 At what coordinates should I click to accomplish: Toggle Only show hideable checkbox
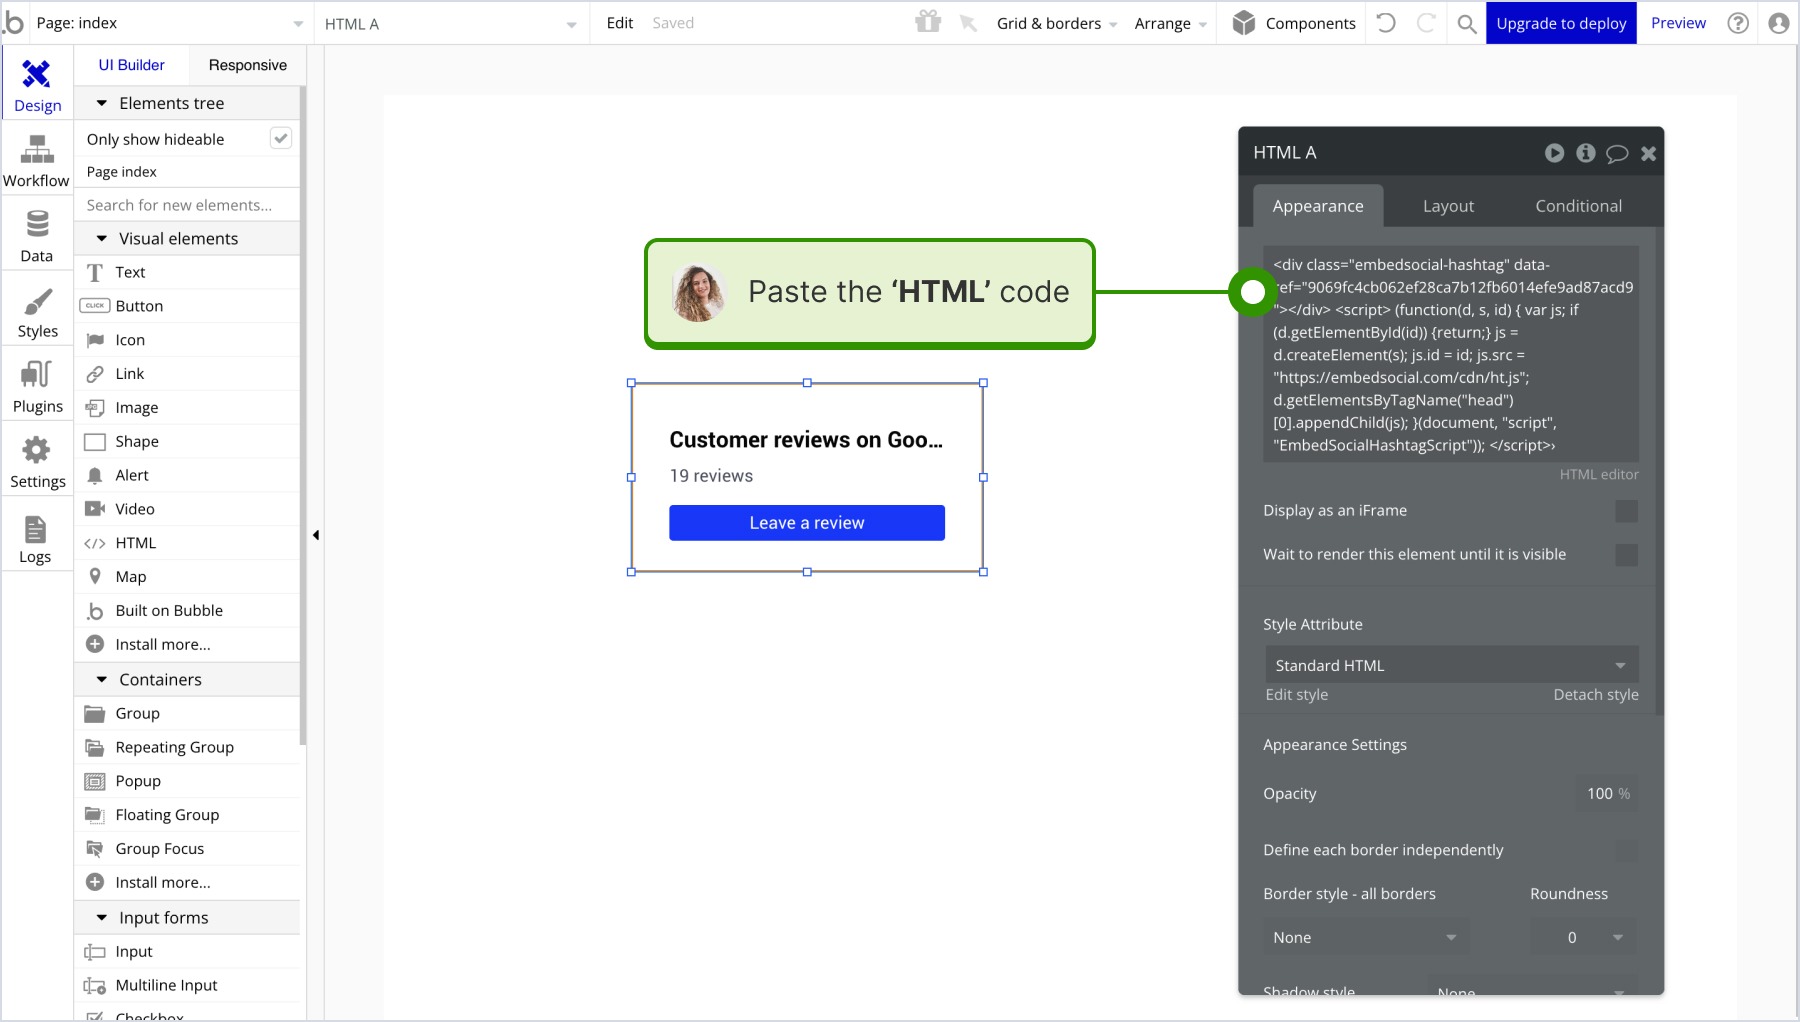[x=281, y=138]
